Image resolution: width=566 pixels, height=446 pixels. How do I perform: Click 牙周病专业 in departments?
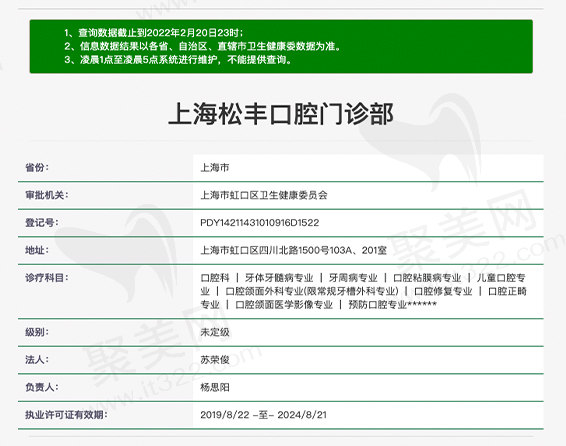pos(353,277)
